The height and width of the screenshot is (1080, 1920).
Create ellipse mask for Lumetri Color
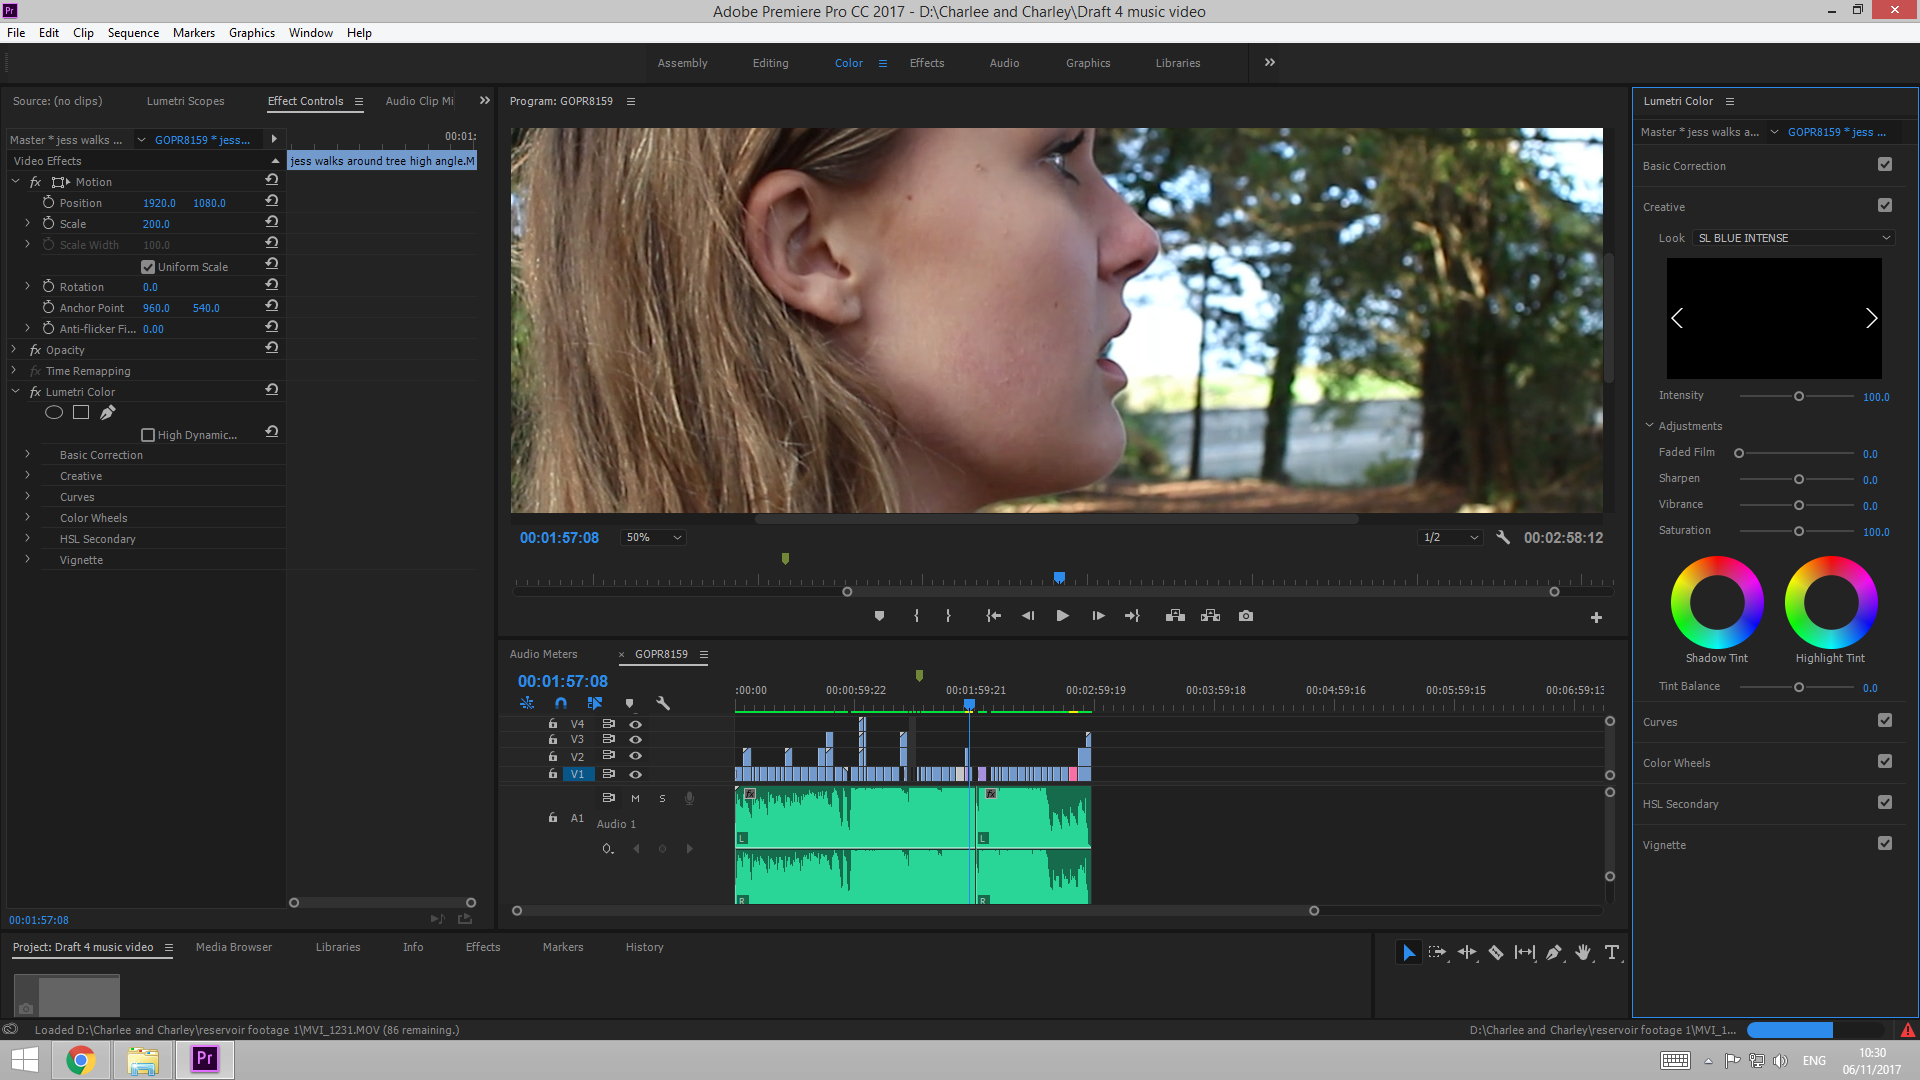tap(54, 412)
